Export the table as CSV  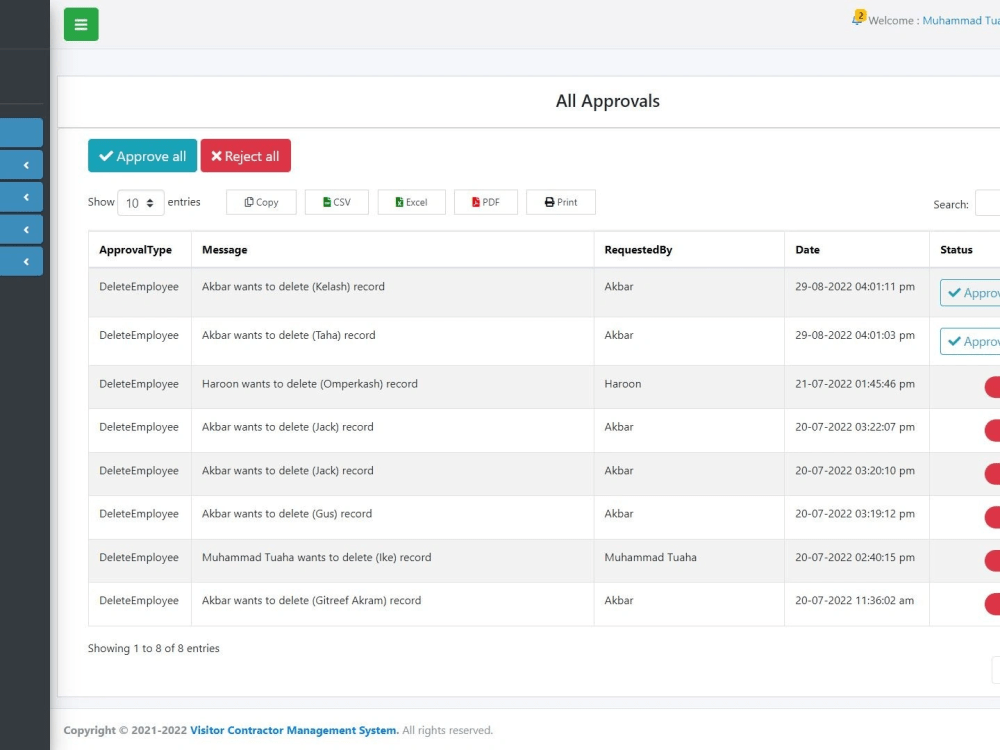(337, 202)
